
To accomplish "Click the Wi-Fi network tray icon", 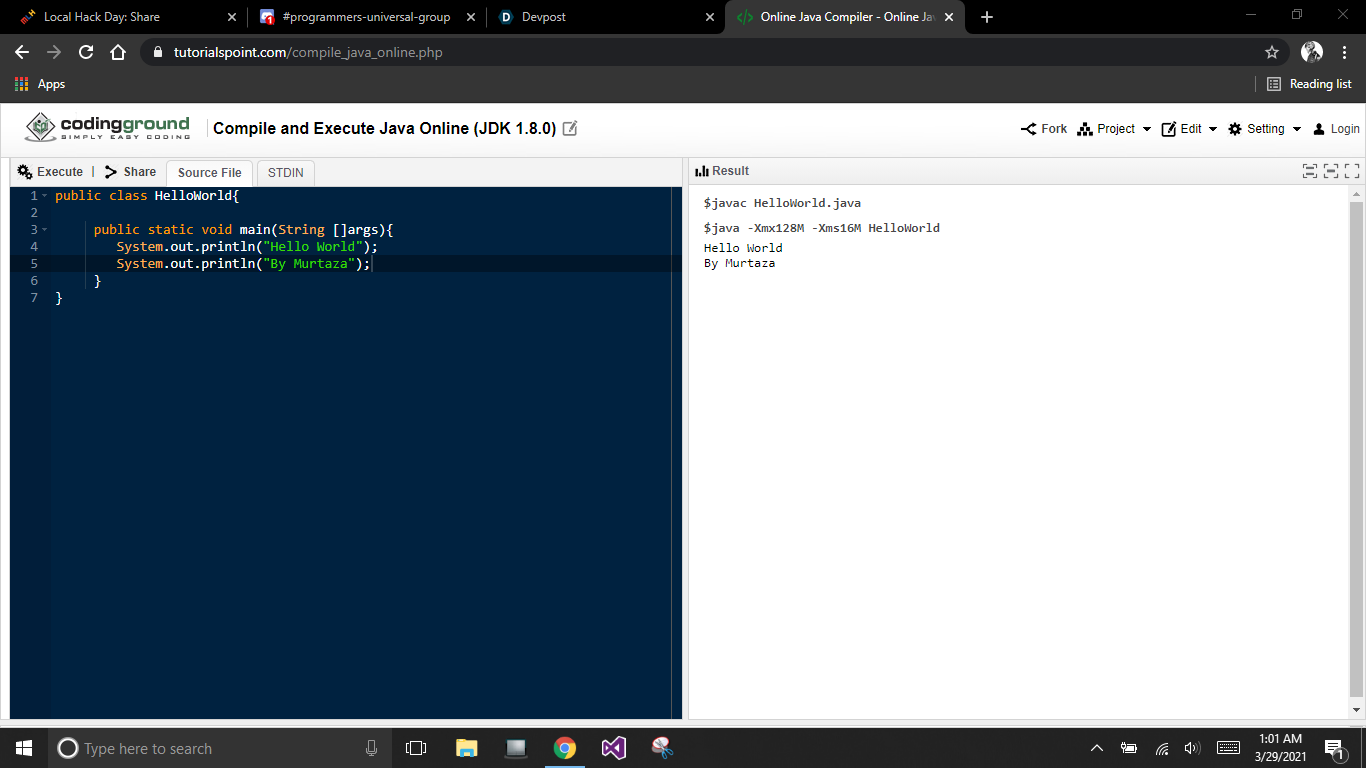I will pyautogui.click(x=1162, y=748).
